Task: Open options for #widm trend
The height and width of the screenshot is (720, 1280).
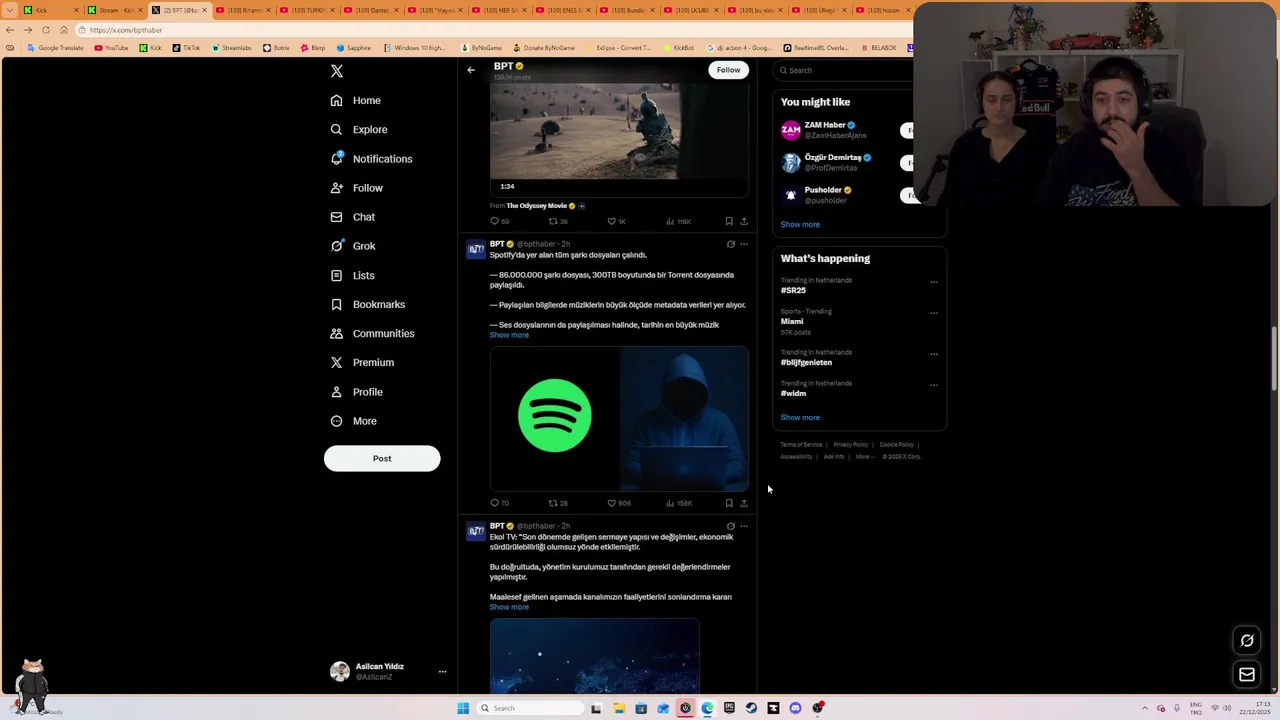Action: point(934,385)
